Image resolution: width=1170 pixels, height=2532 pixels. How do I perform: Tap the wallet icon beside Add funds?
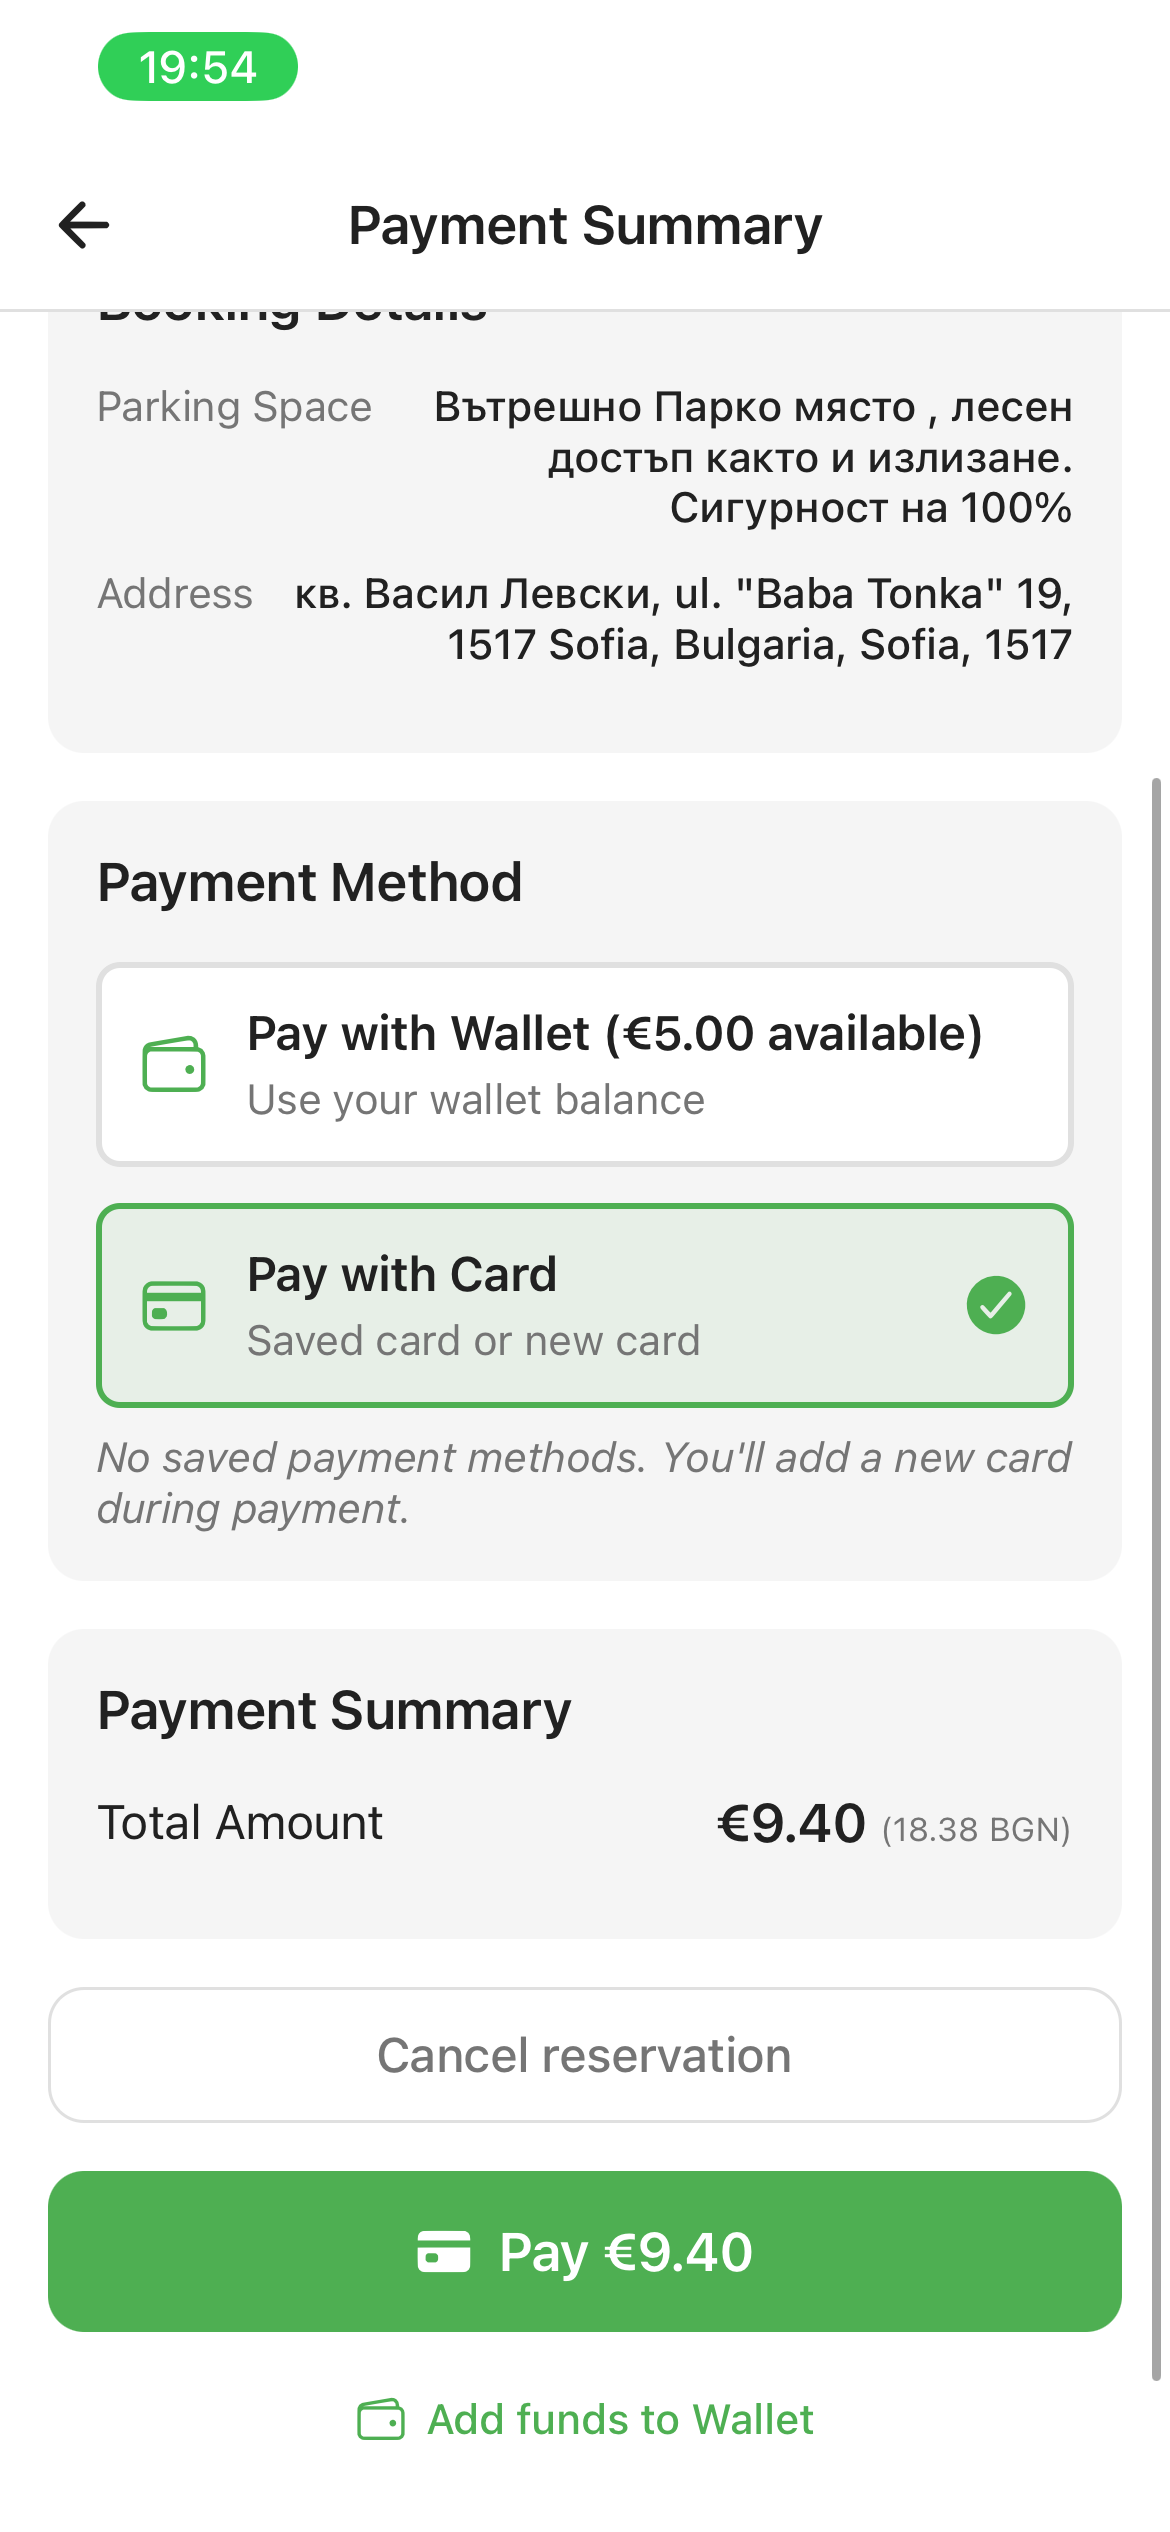click(x=381, y=2420)
